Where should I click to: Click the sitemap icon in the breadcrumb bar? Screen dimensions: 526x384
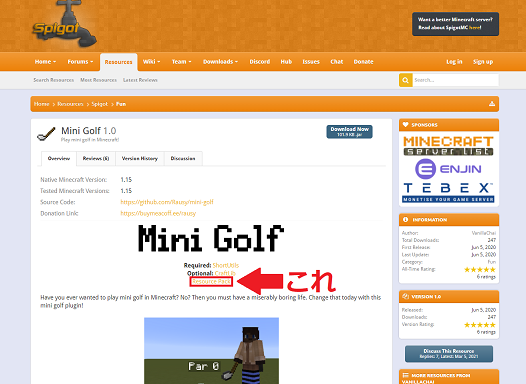[492, 104]
